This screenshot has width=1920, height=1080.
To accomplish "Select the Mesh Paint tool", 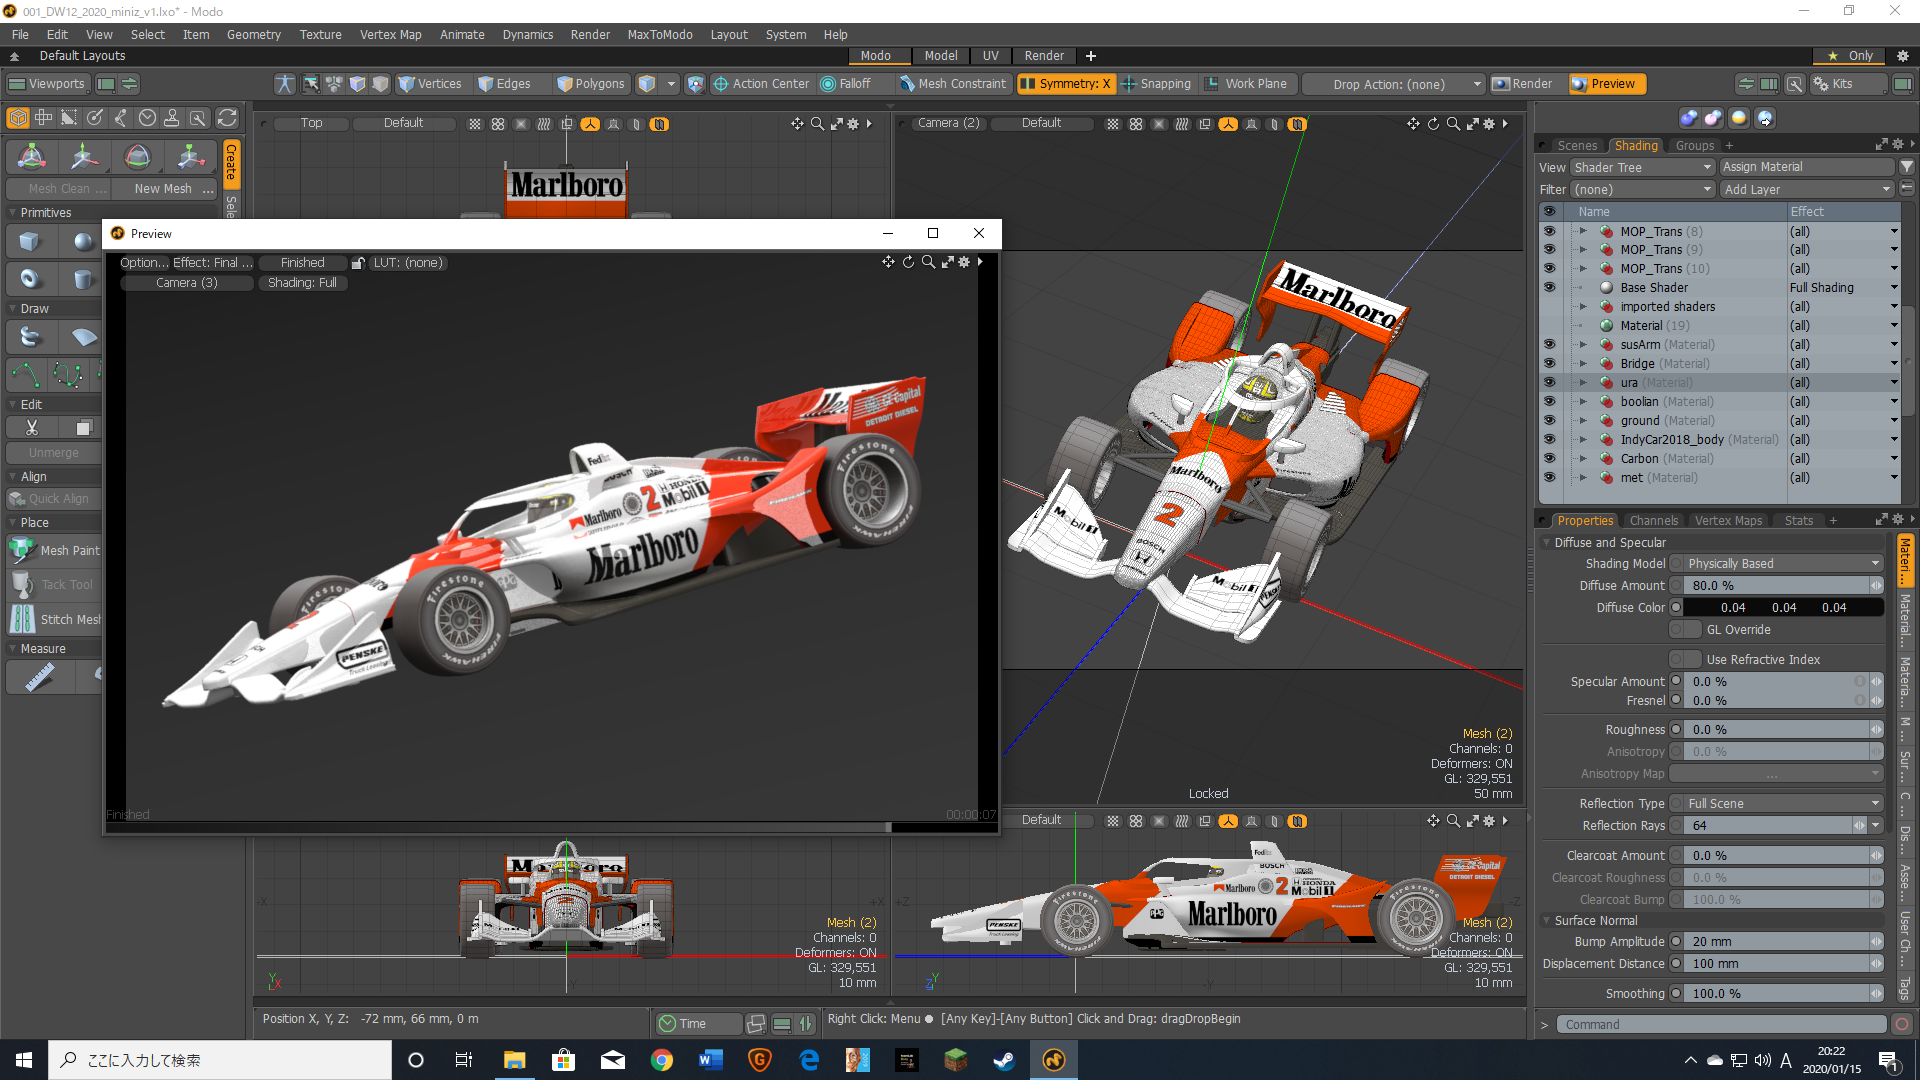I will 55,550.
